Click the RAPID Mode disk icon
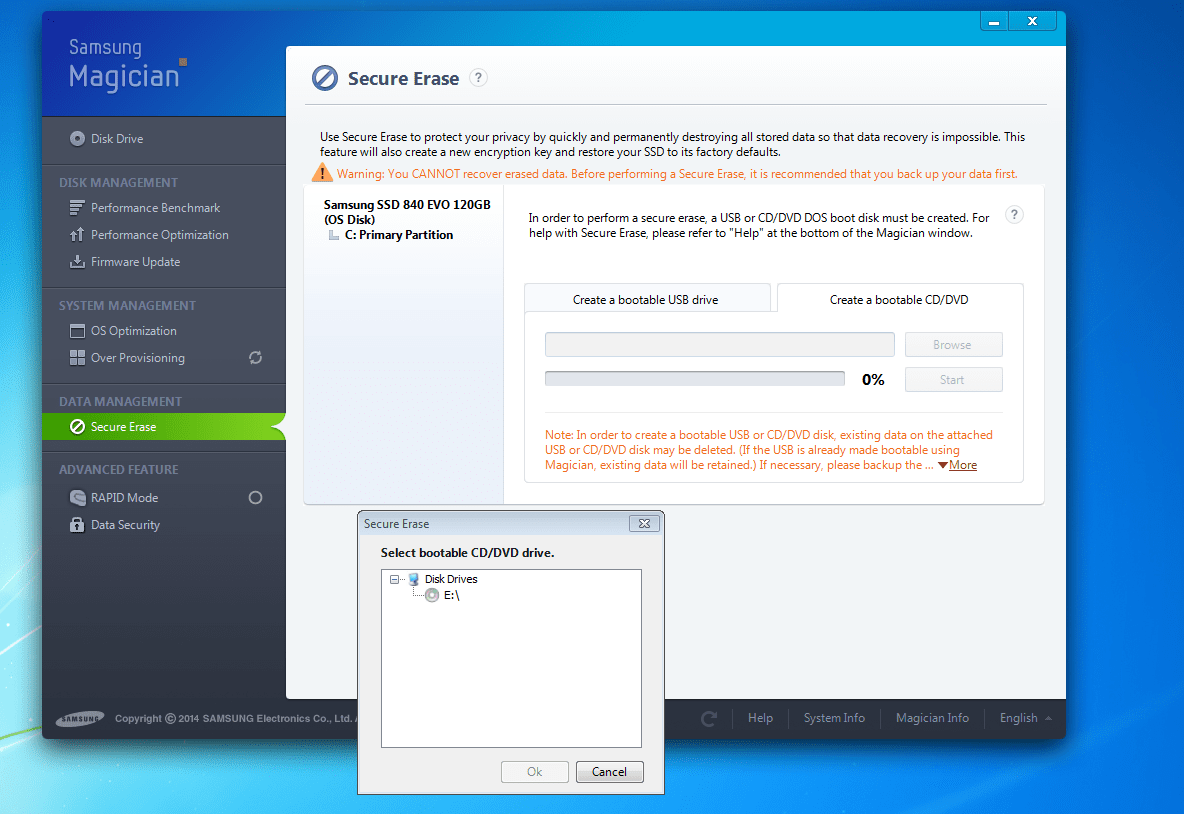The height and width of the screenshot is (814, 1184). pos(77,498)
